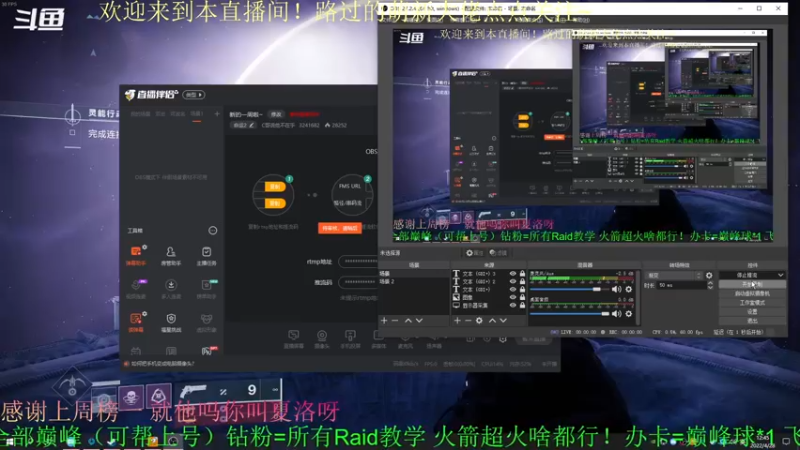Click 退出 to exit OBS
The height and width of the screenshot is (450, 800).
[x=752, y=321]
